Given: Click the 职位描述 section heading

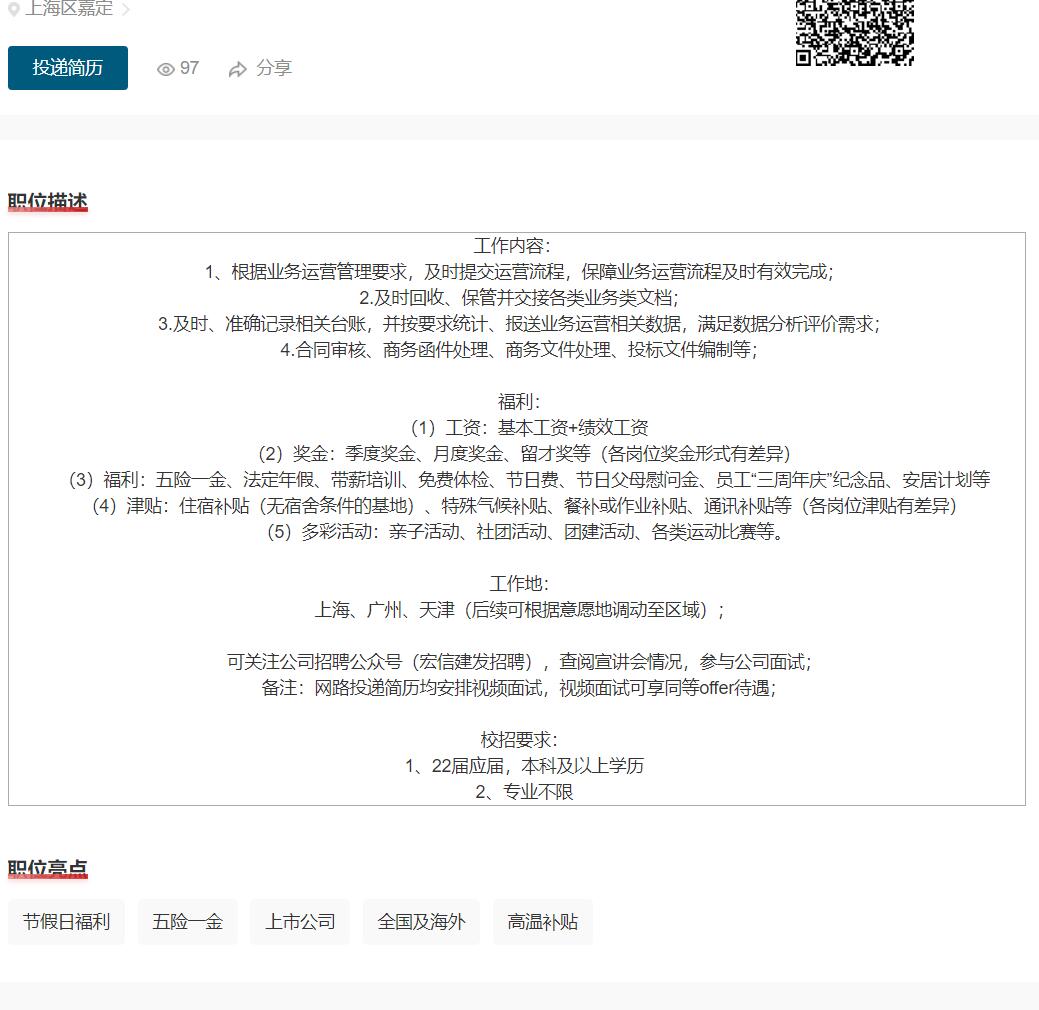Looking at the screenshot, I should [48, 201].
